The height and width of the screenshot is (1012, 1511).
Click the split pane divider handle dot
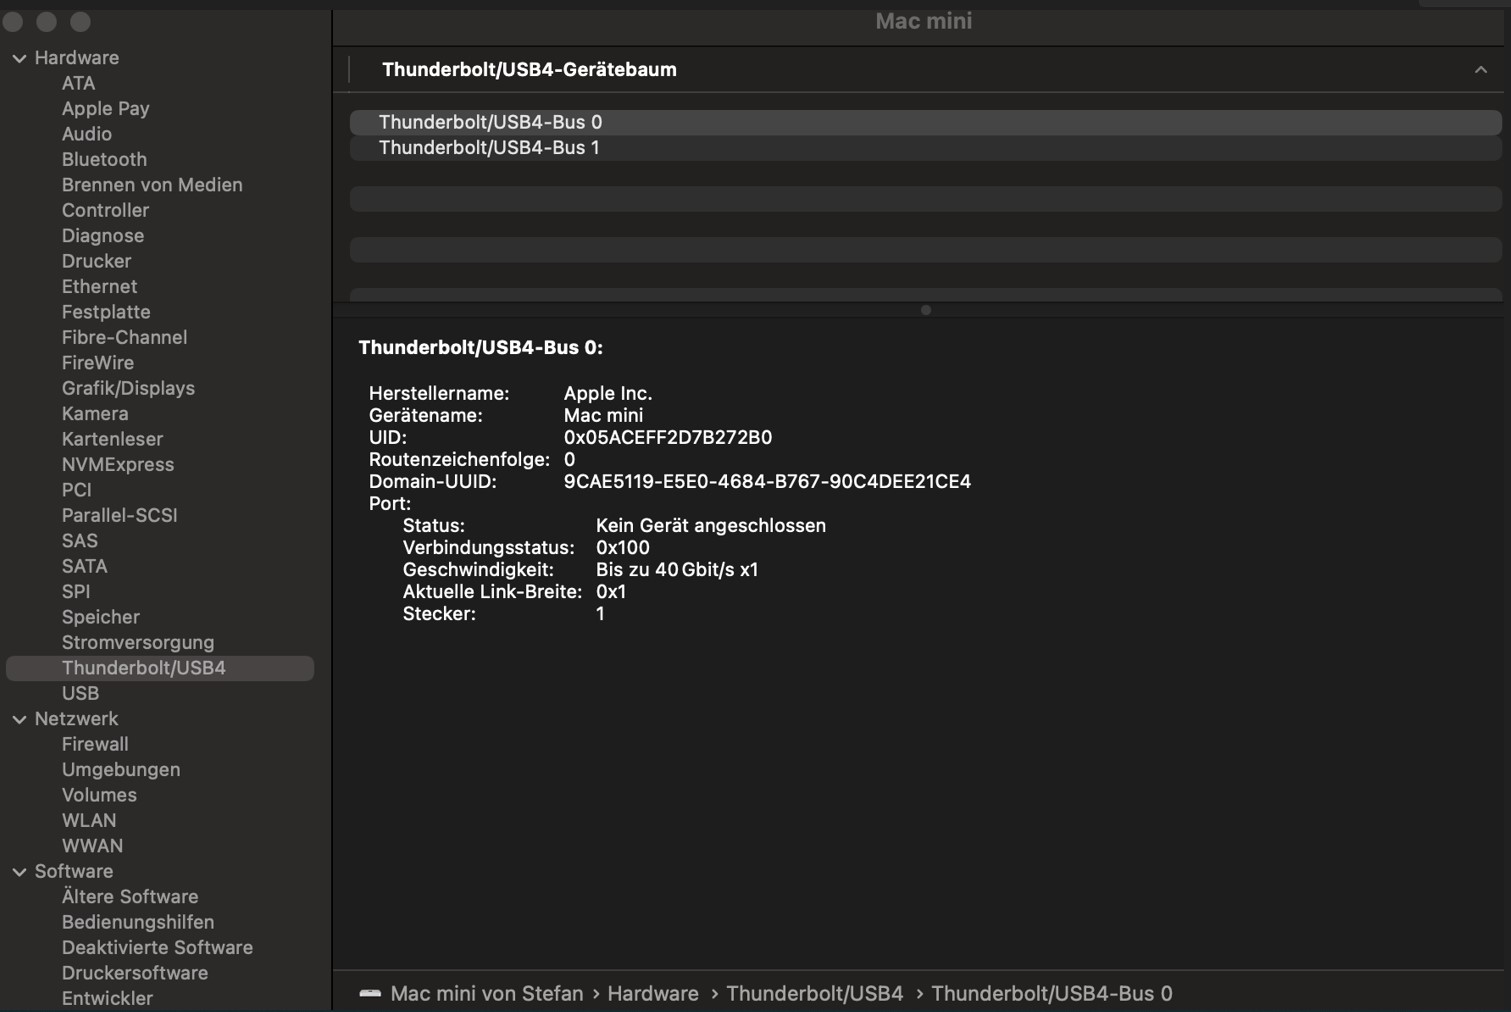point(926,310)
